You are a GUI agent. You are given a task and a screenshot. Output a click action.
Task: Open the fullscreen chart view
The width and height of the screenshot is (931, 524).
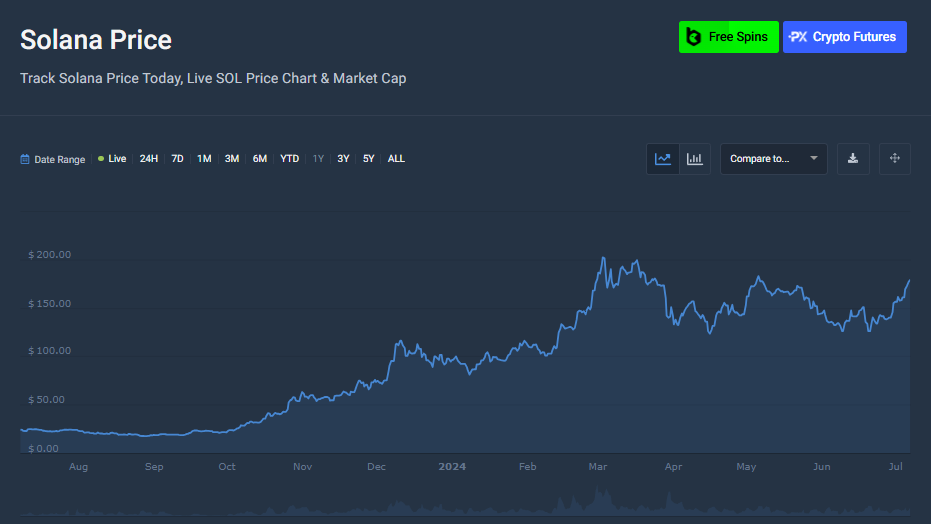(x=895, y=159)
